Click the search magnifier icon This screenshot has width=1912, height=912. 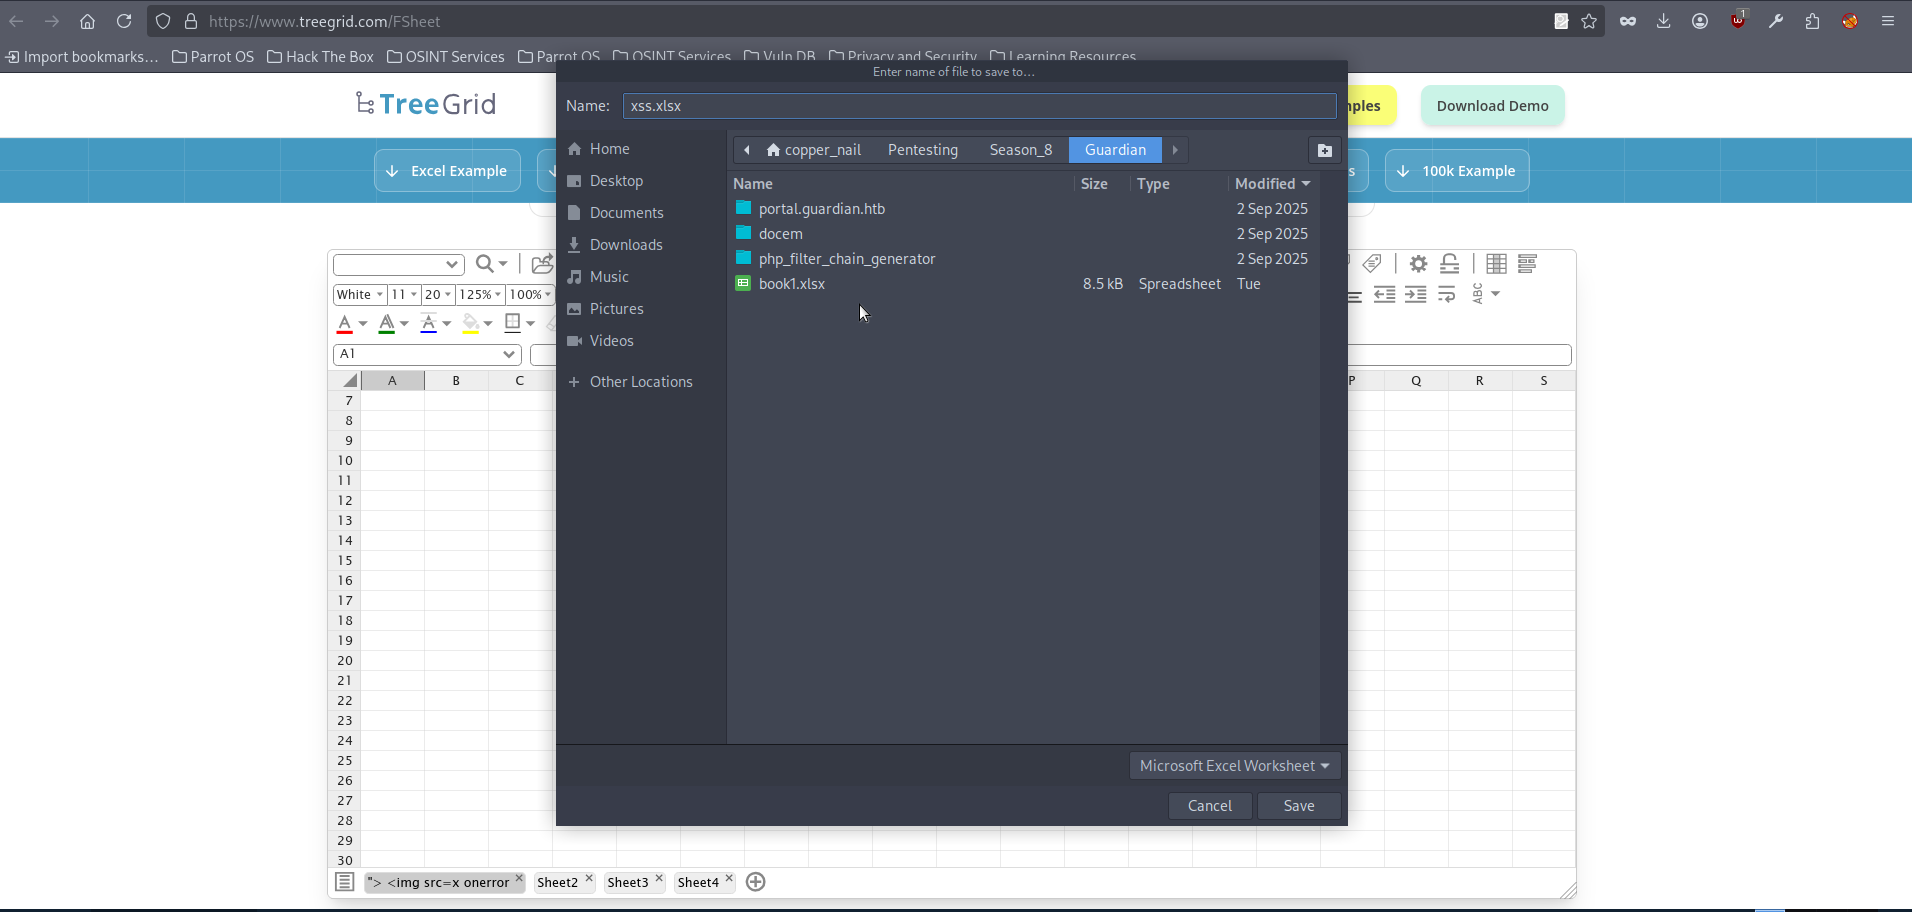(485, 264)
